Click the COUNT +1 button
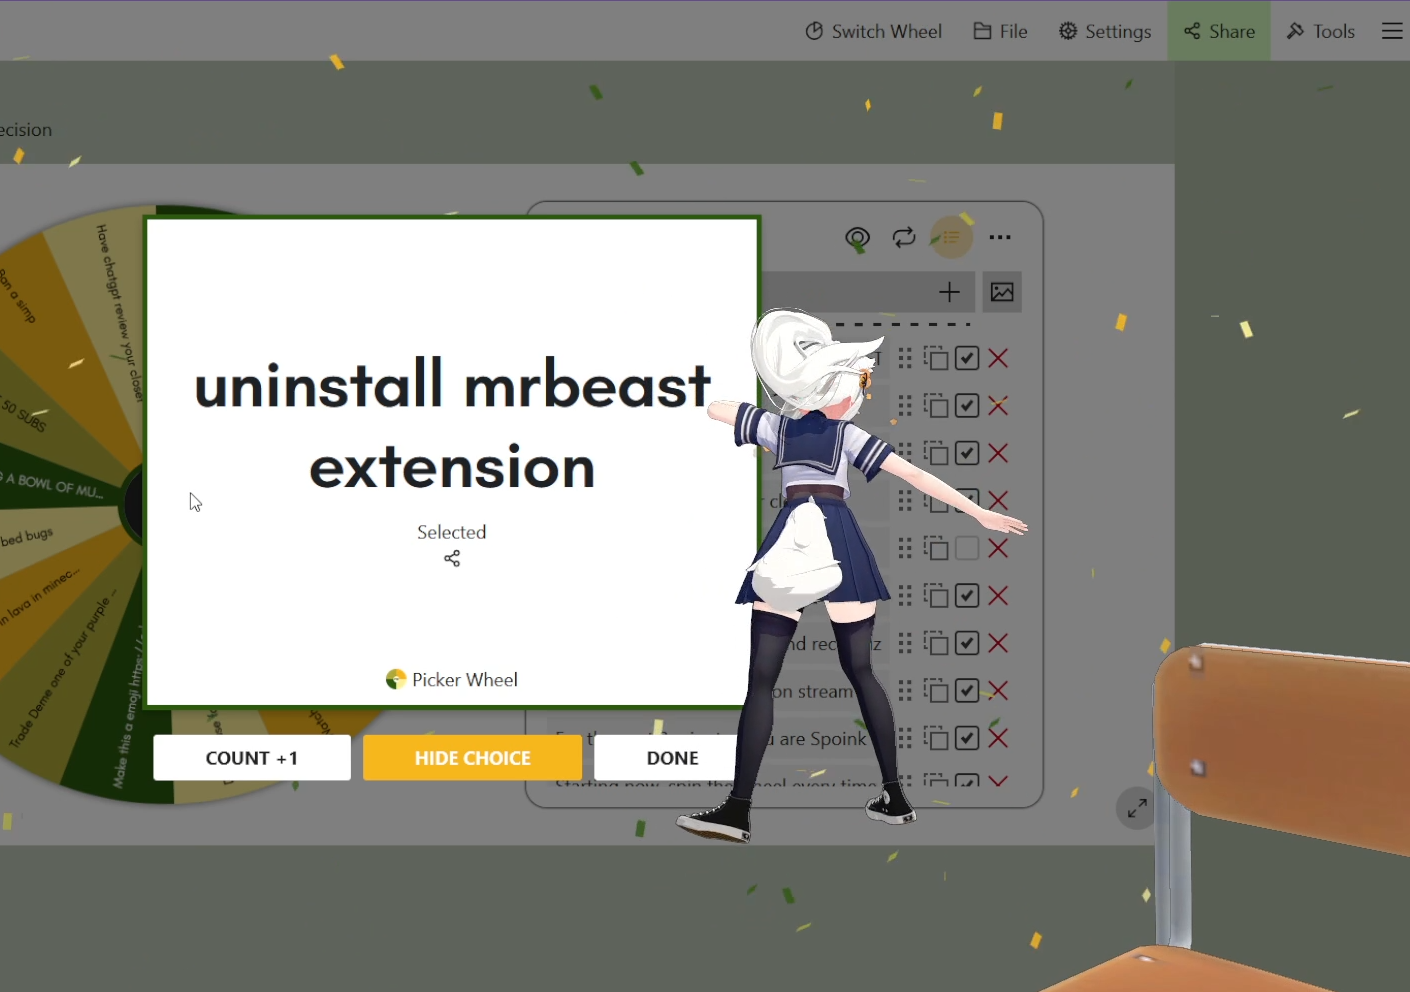This screenshot has height=992, width=1410. pyautogui.click(x=252, y=758)
